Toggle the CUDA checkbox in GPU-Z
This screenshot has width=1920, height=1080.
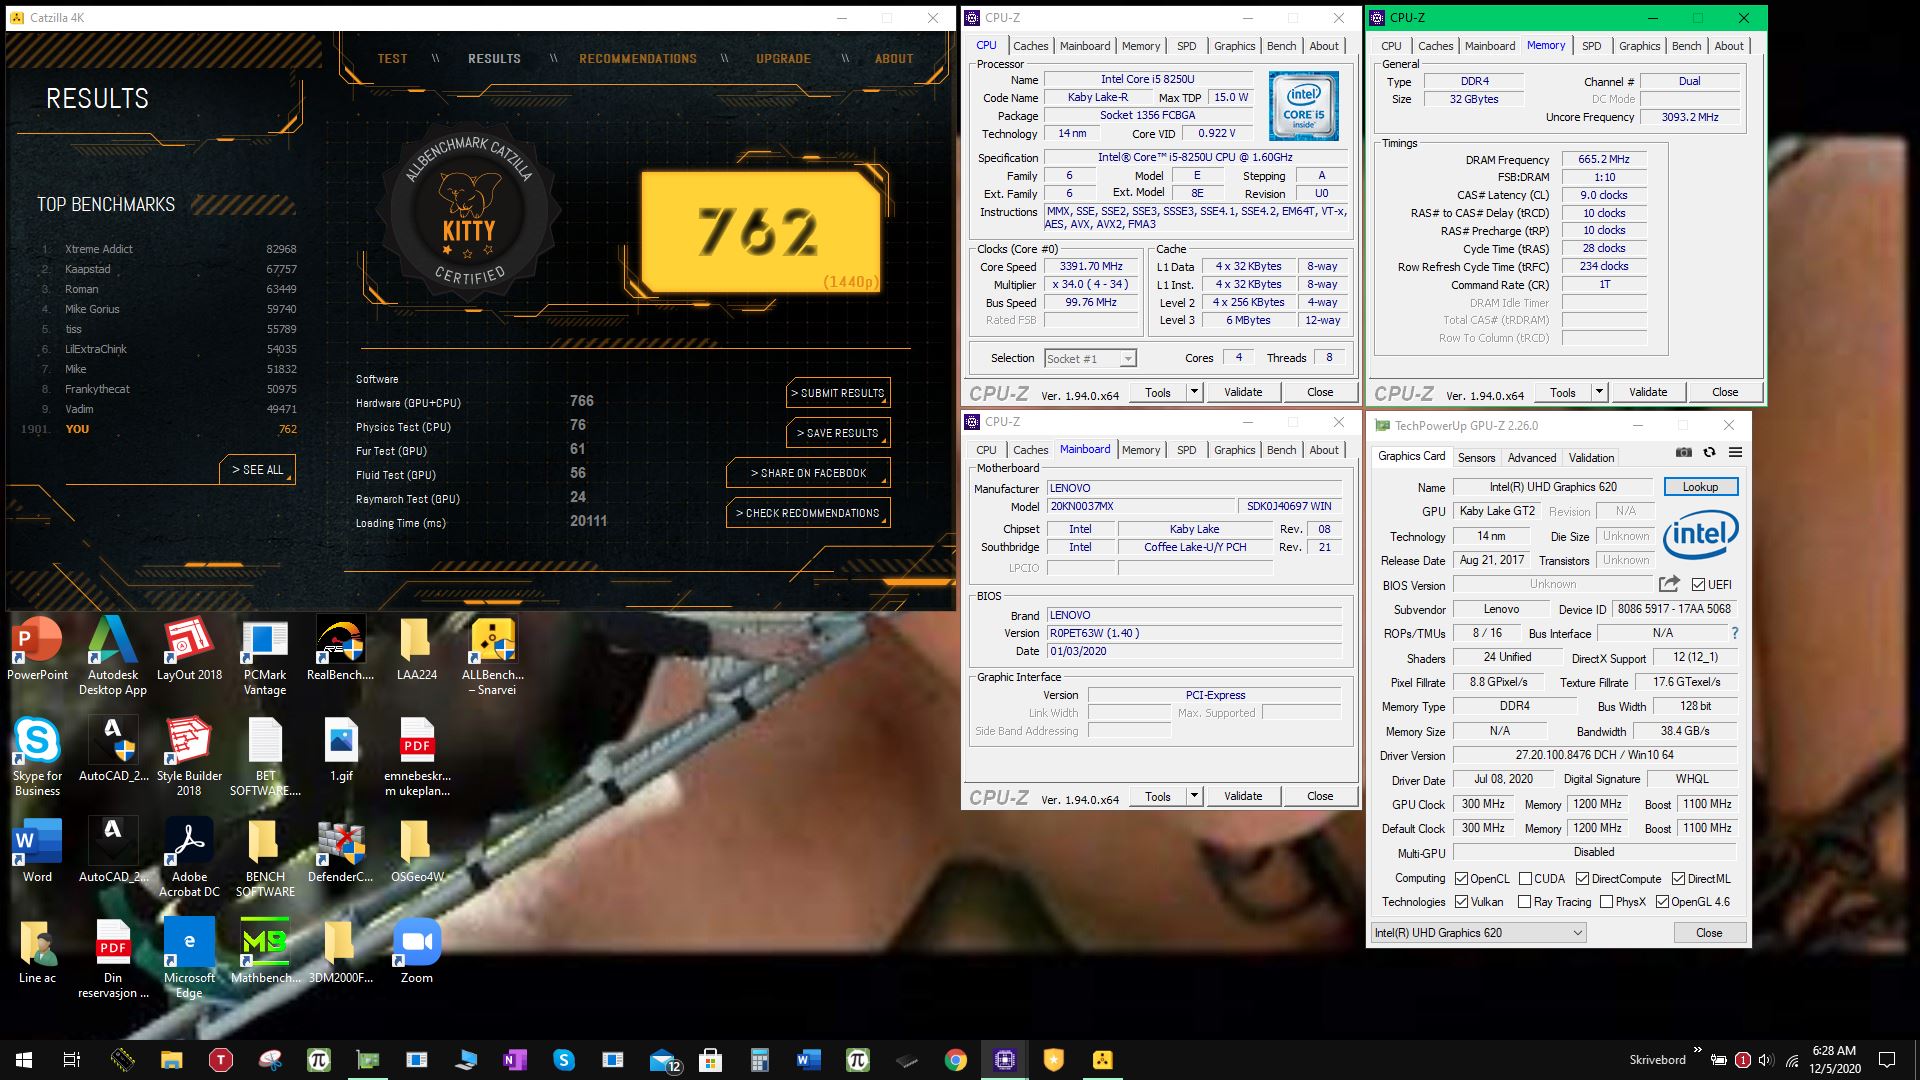click(1525, 879)
